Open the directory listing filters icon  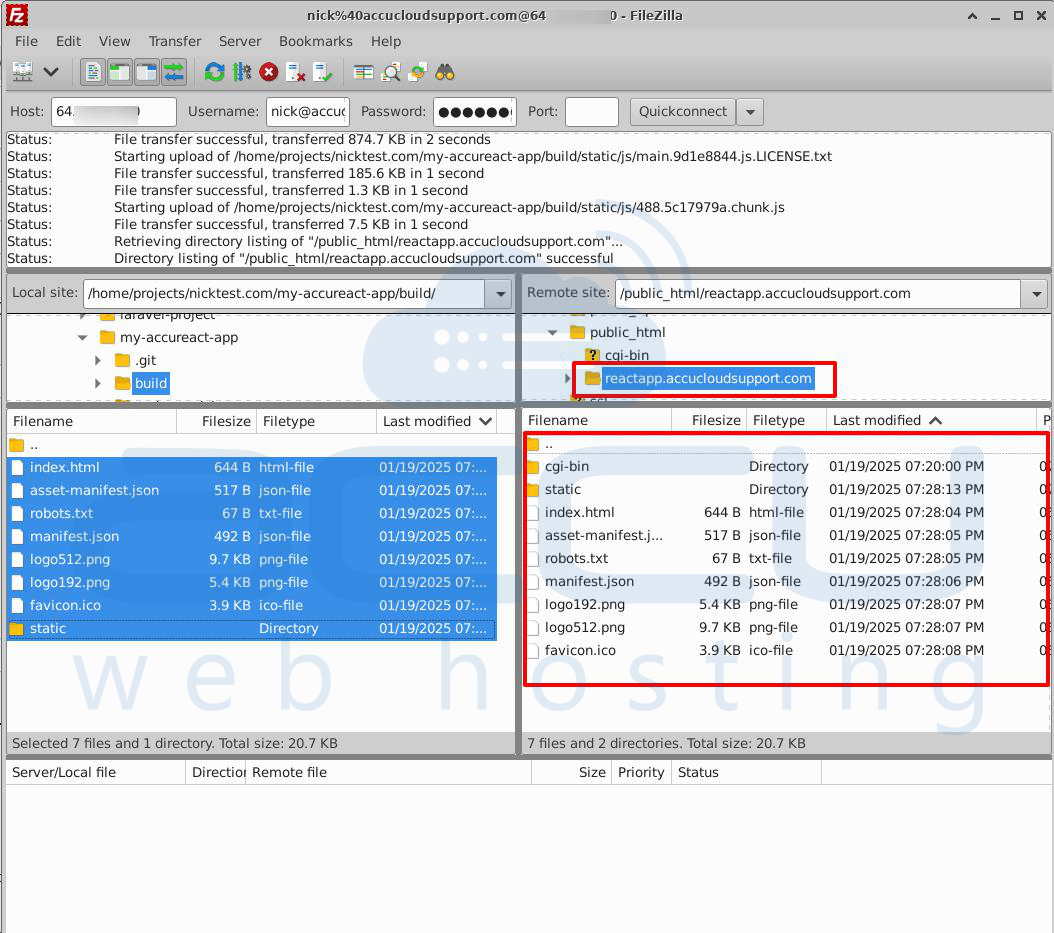coord(364,72)
